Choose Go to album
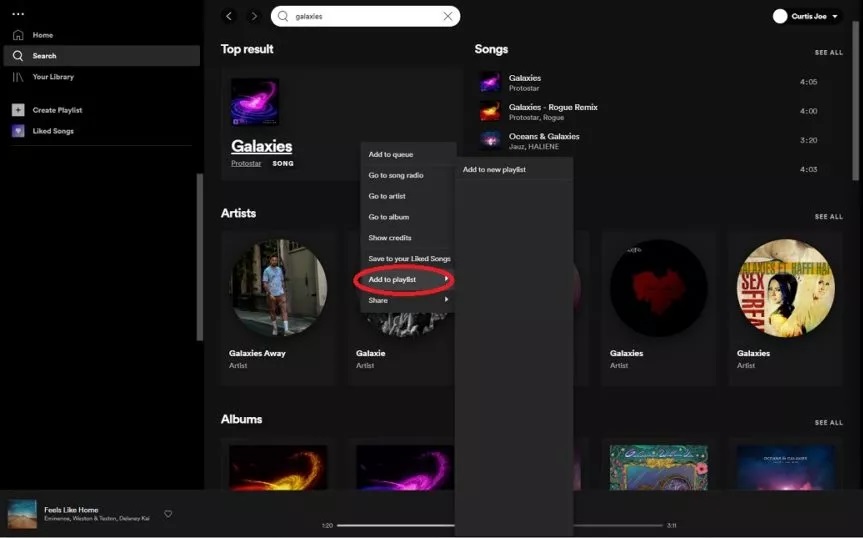The width and height of the screenshot is (863, 538). [x=408, y=217]
